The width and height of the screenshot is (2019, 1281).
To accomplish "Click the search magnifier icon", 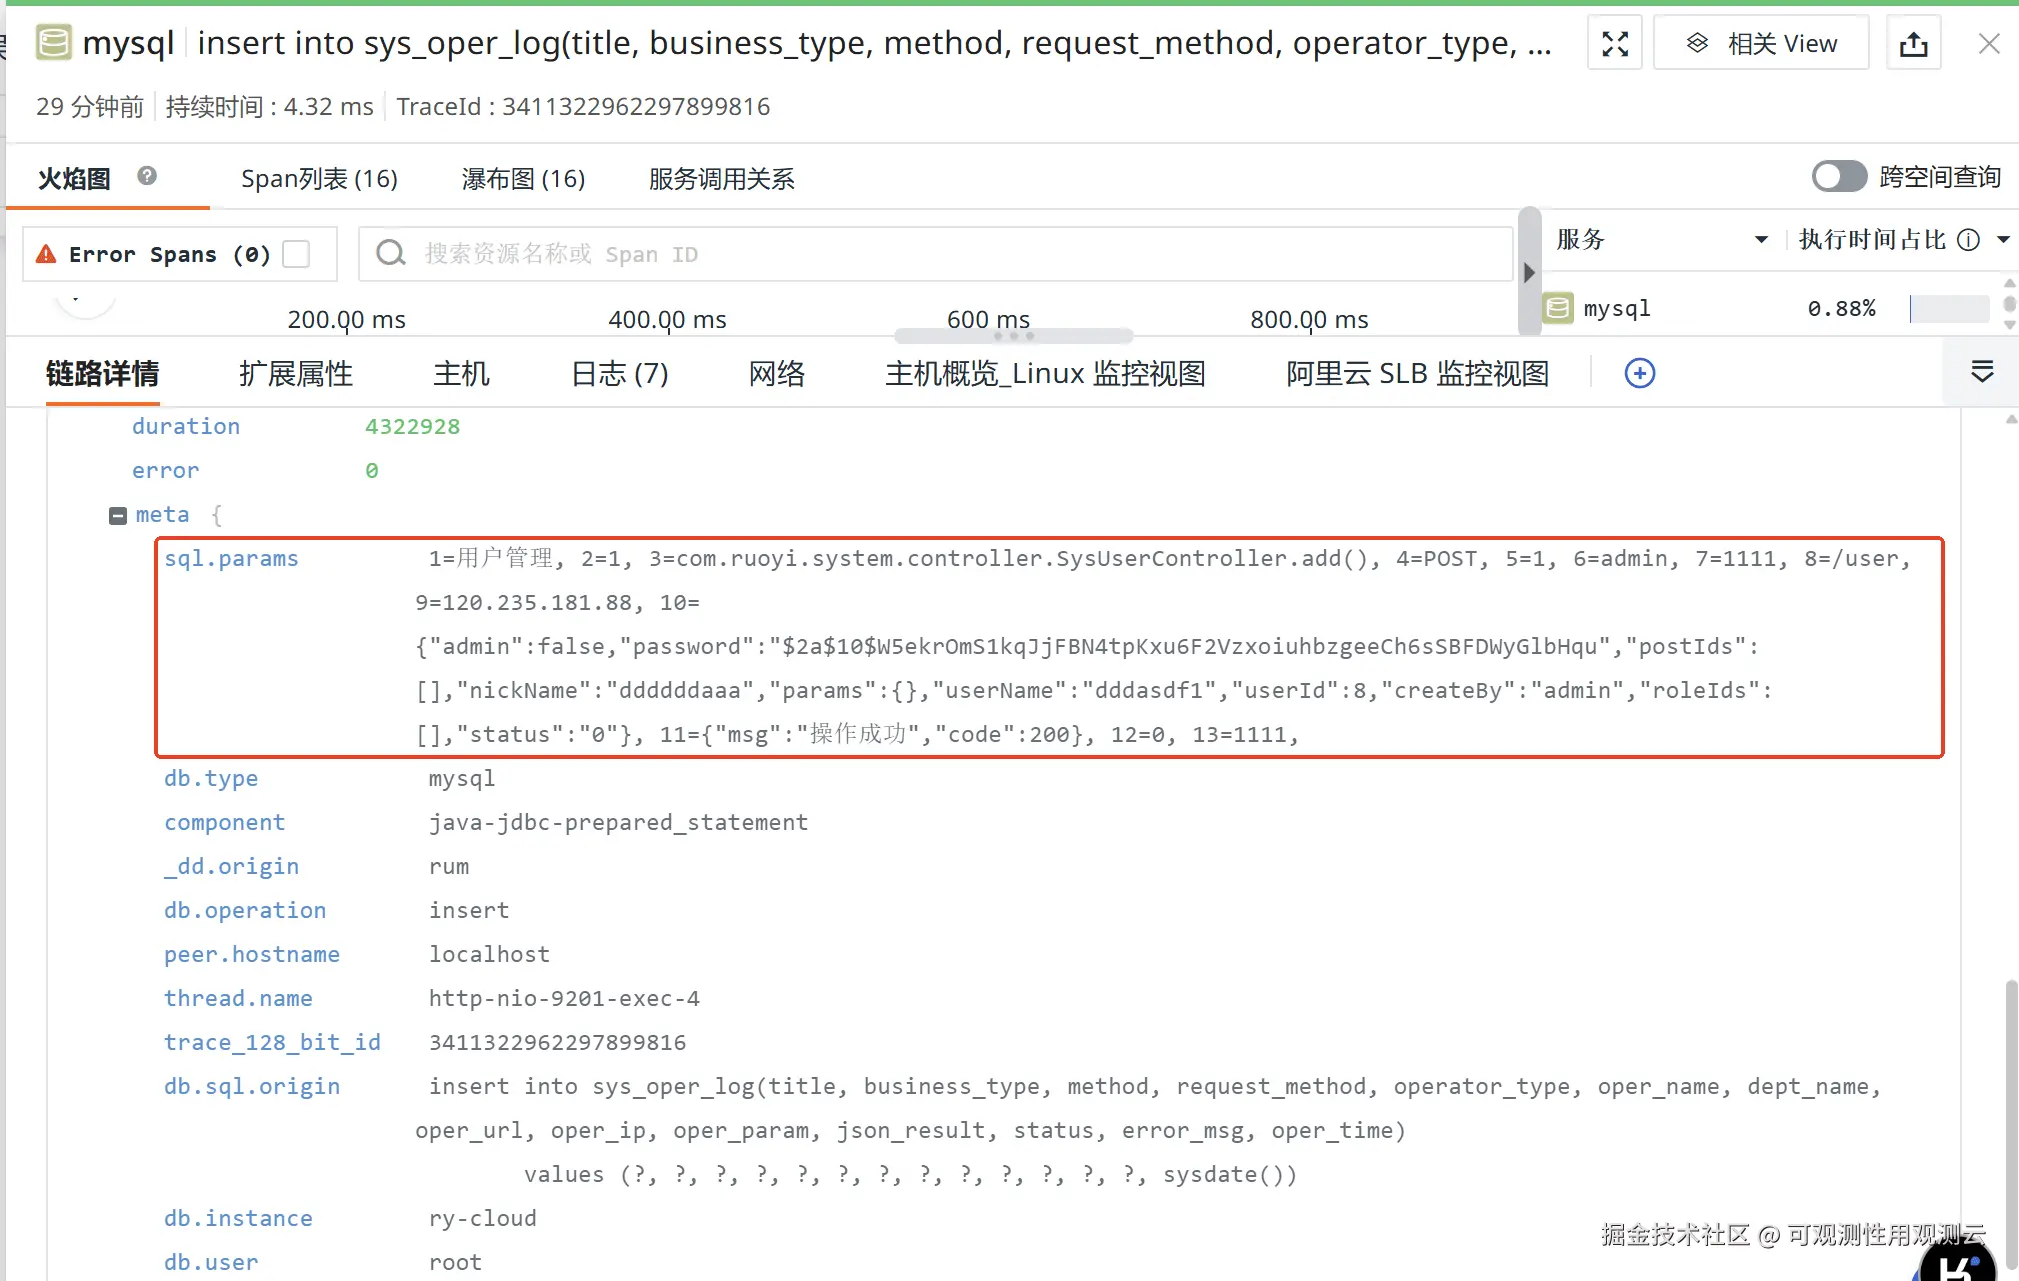I will tap(390, 253).
